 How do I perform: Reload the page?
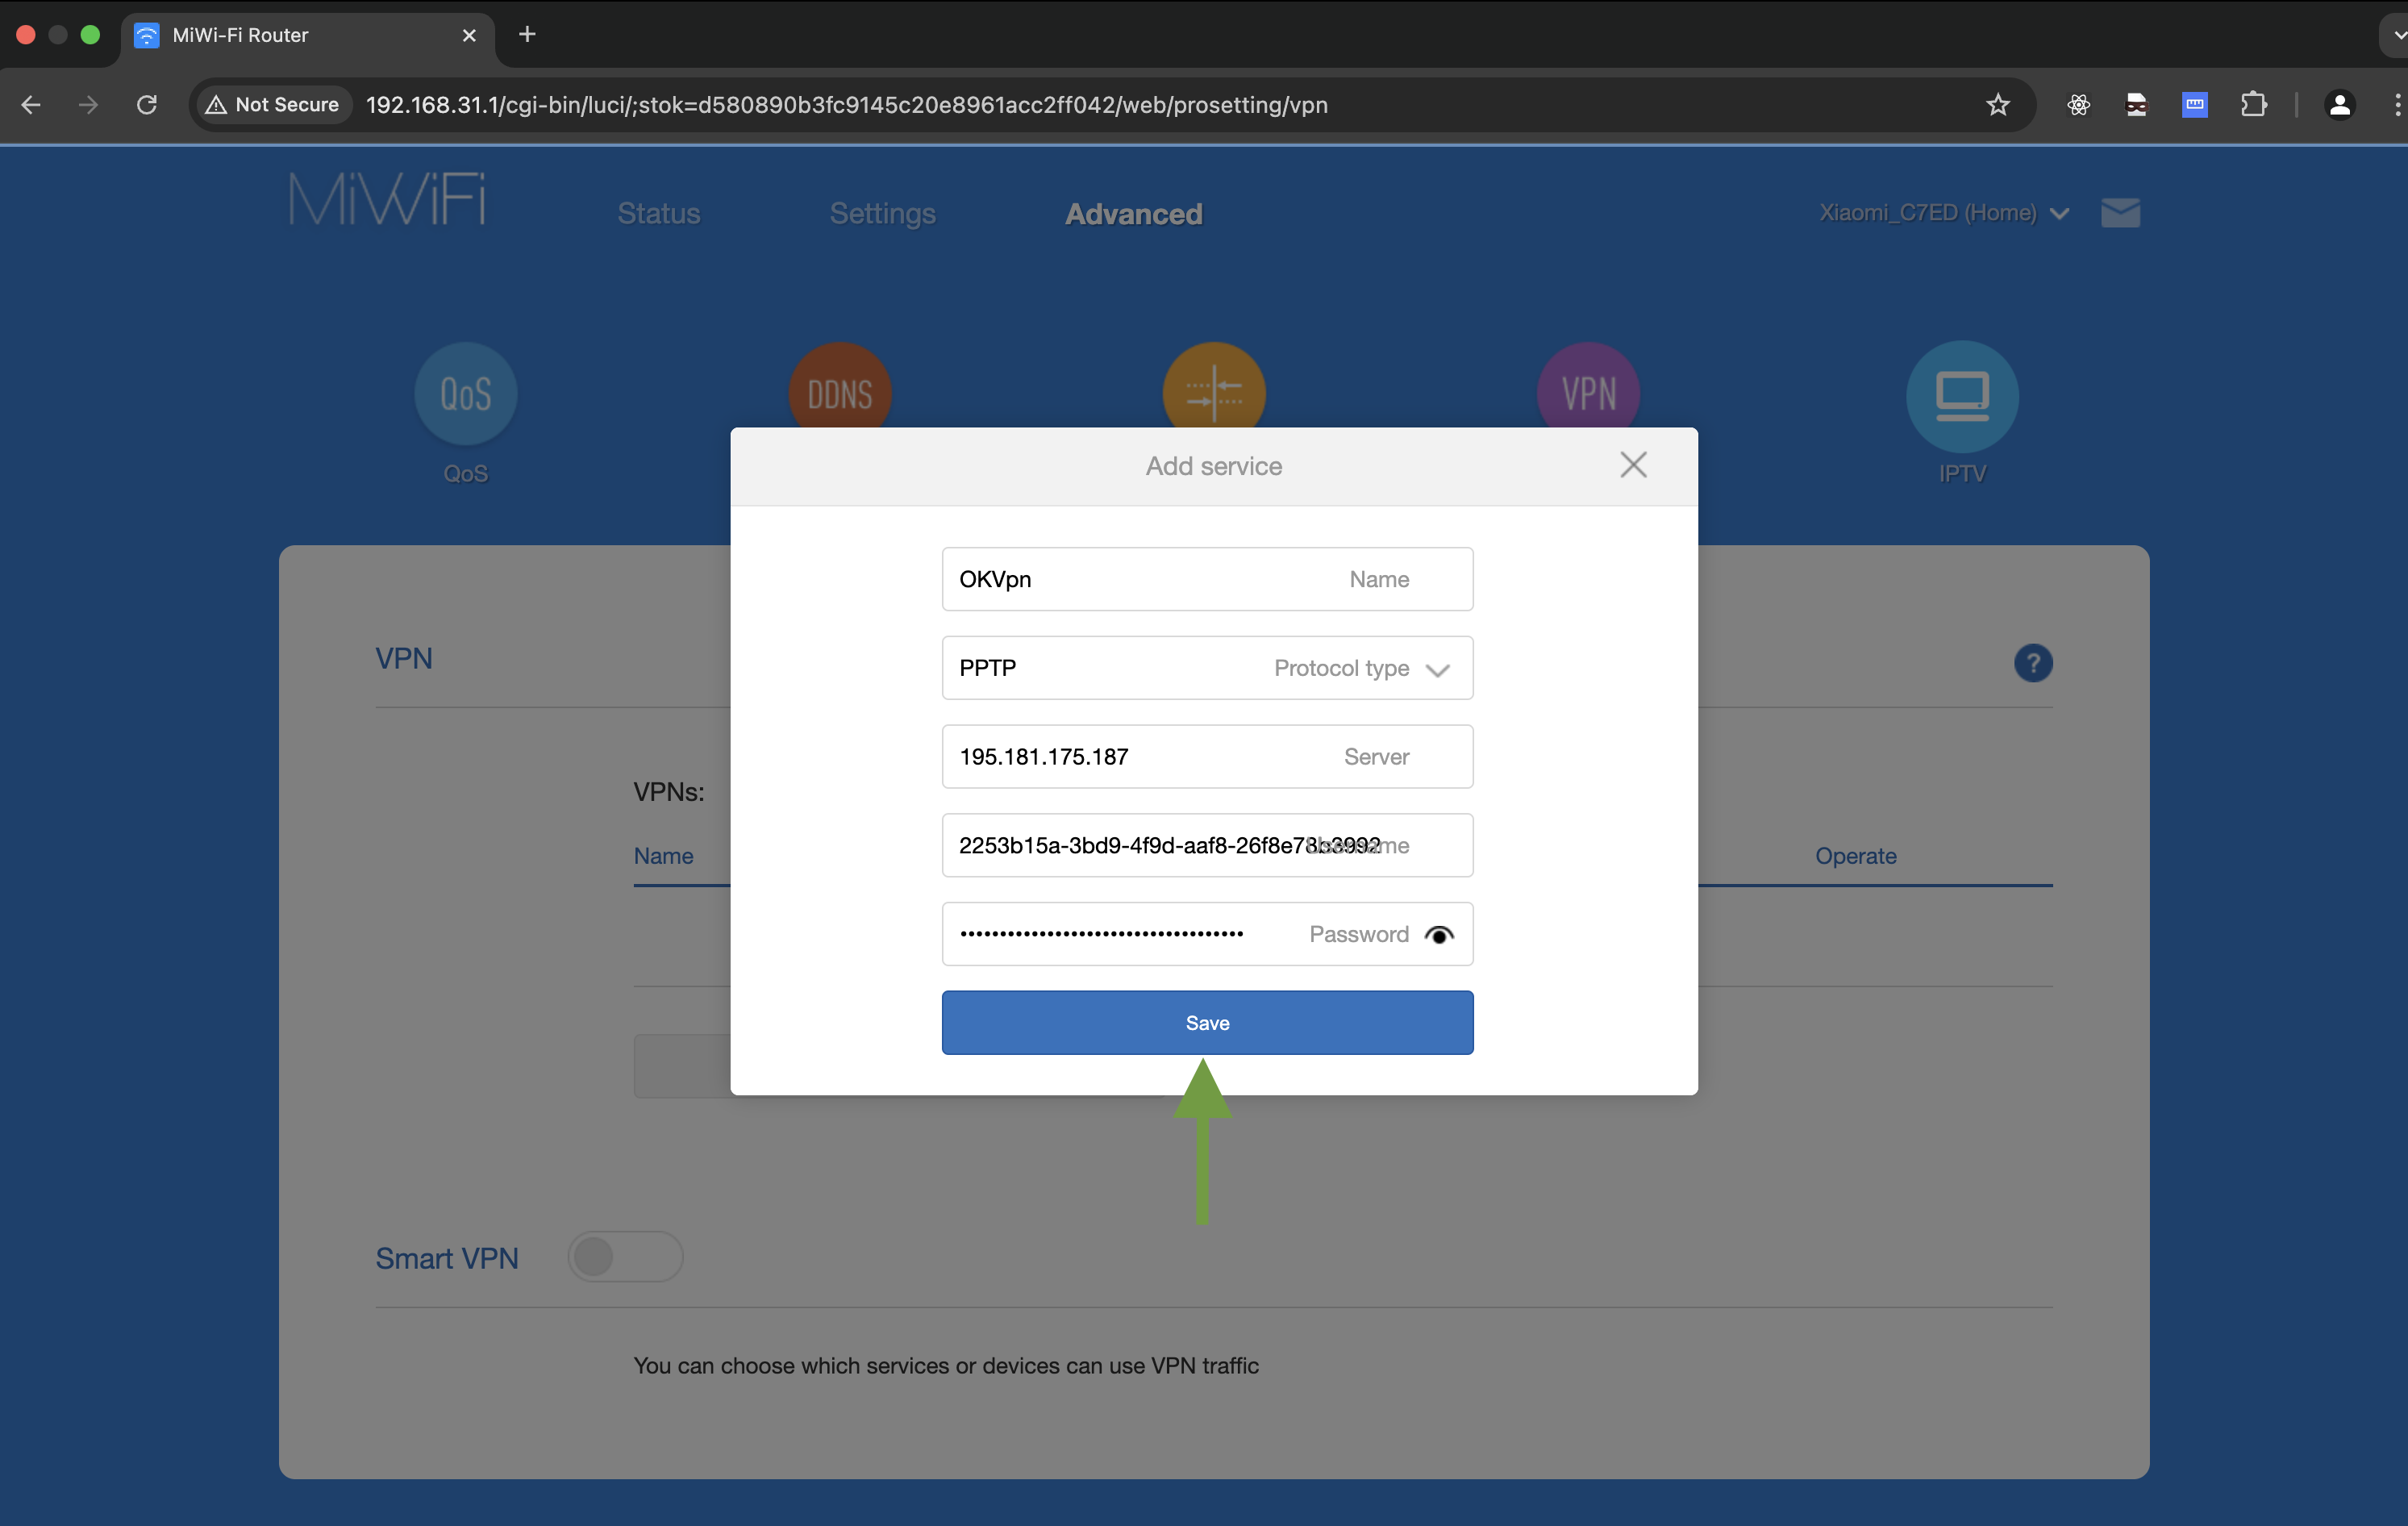pos(147,105)
